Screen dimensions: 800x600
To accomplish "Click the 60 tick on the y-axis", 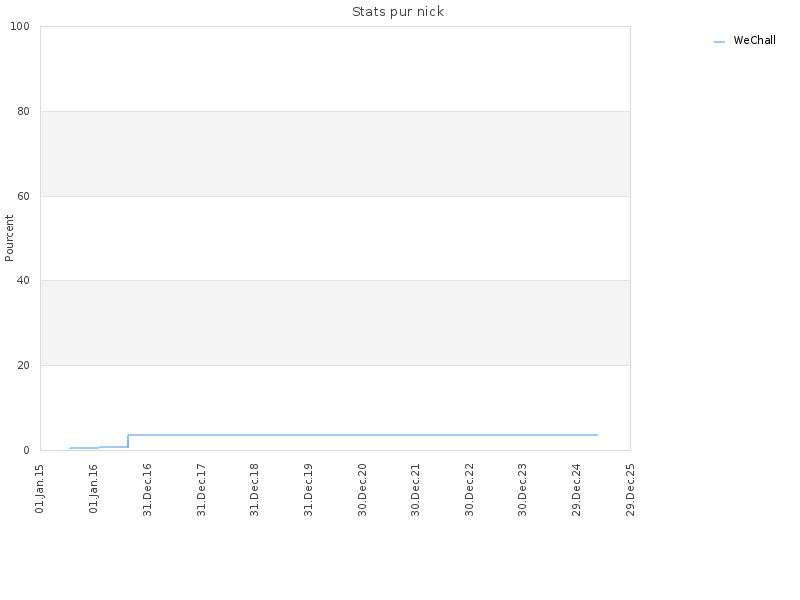I will 23,196.
